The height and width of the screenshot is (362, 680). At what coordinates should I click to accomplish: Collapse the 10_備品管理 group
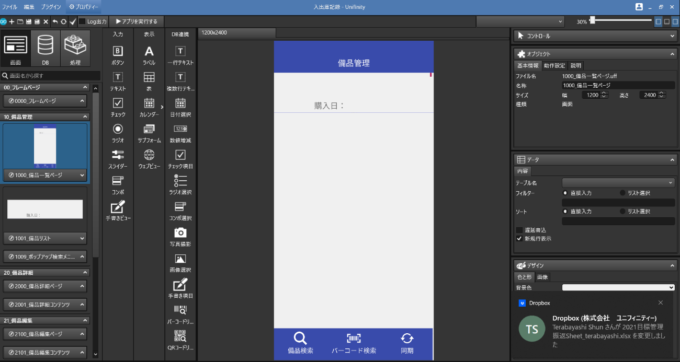click(85, 117)
